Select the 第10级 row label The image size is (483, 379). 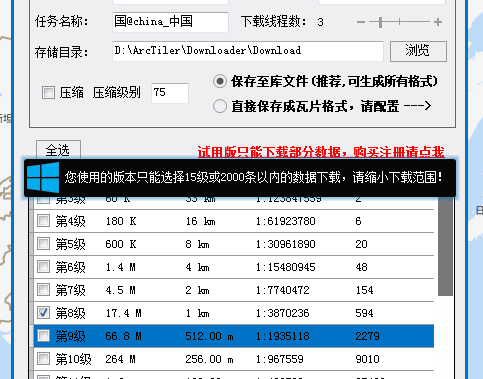pos(73,359)
